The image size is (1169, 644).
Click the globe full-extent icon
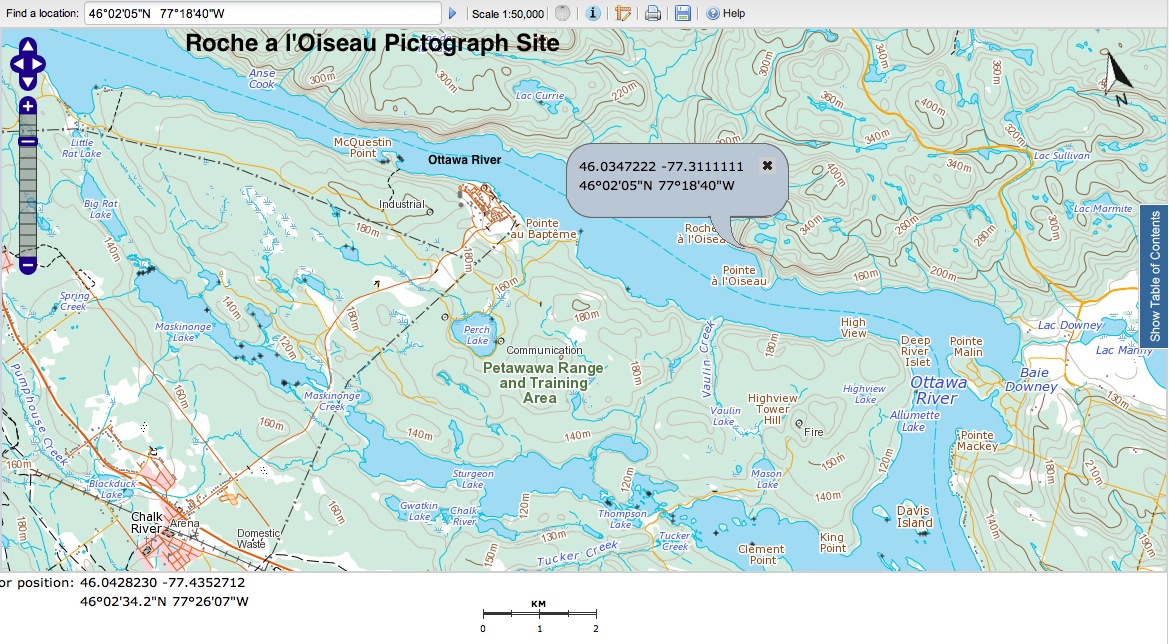pos(563,14)
